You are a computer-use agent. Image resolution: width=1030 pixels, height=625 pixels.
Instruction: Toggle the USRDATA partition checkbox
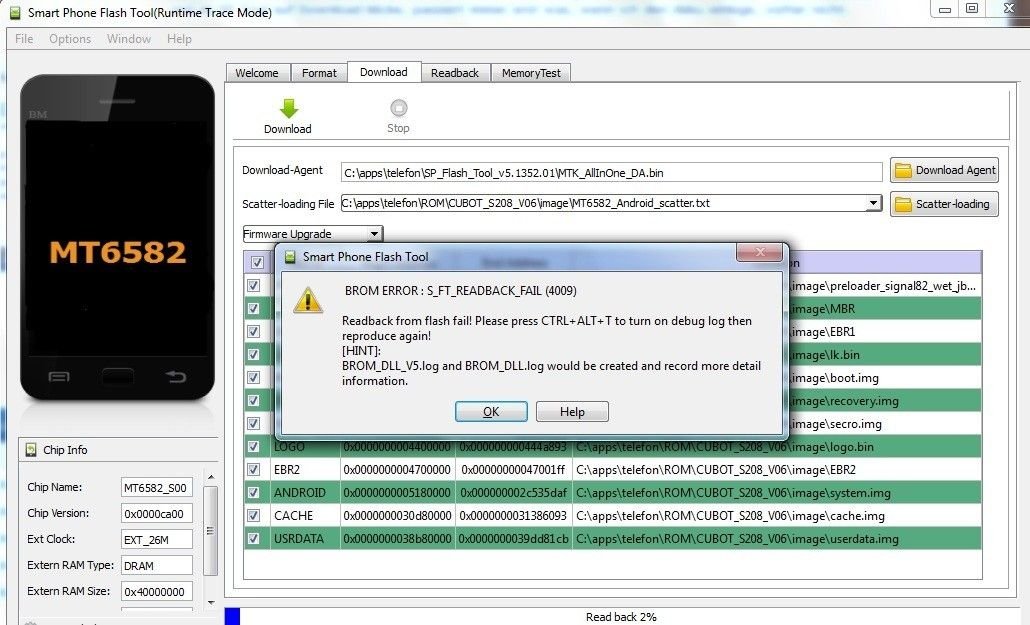pyautogui.click(x=254, y=539)
